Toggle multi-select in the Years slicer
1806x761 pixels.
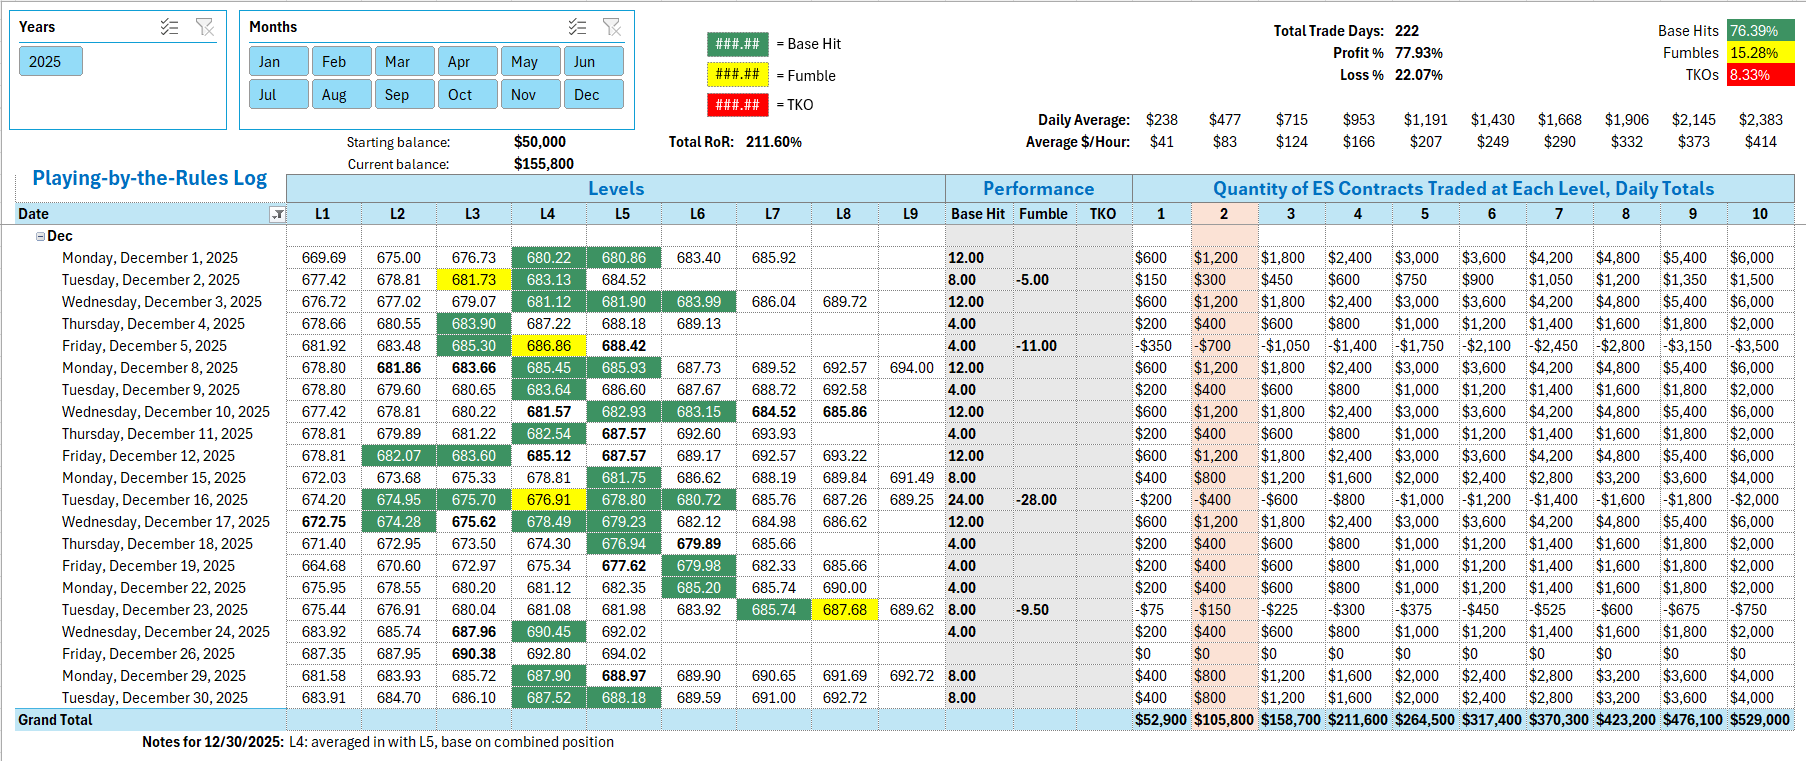169,27
